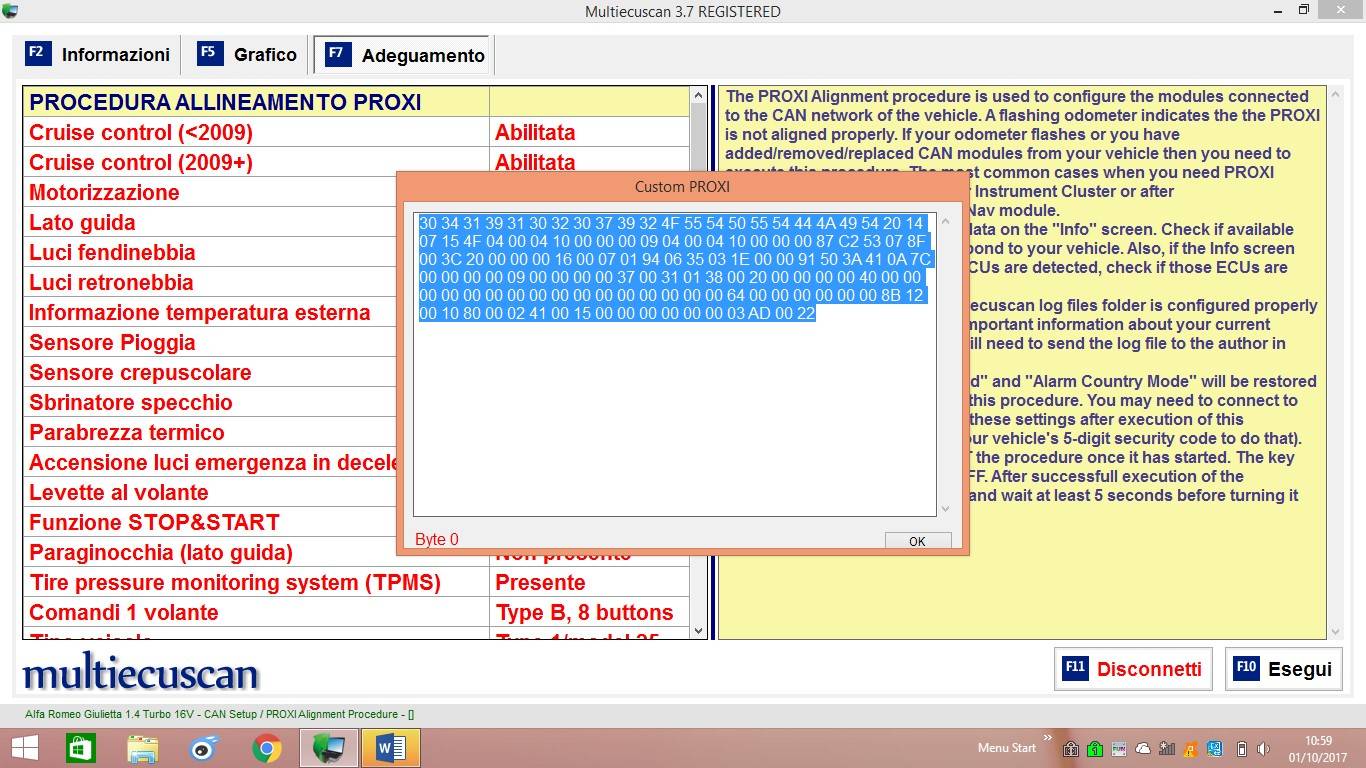
Task: Select the 'Sensore crepuscolare' parameter row
Action: point(210,373)
